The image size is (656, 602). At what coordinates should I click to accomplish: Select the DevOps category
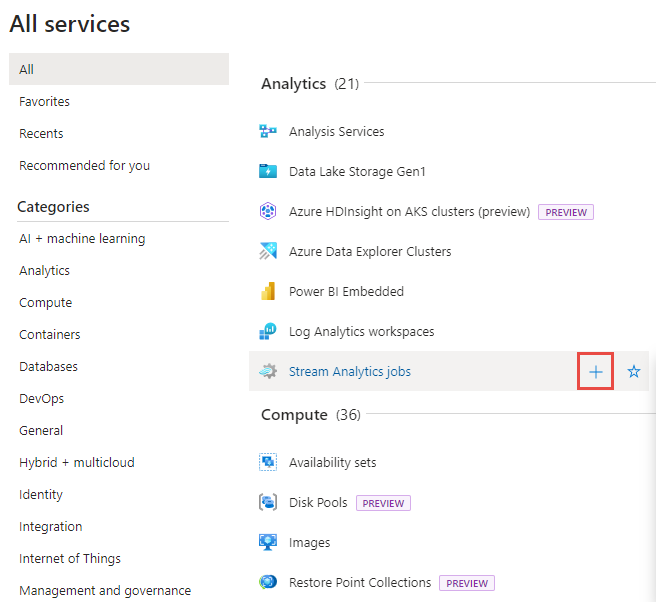(41, 399)
